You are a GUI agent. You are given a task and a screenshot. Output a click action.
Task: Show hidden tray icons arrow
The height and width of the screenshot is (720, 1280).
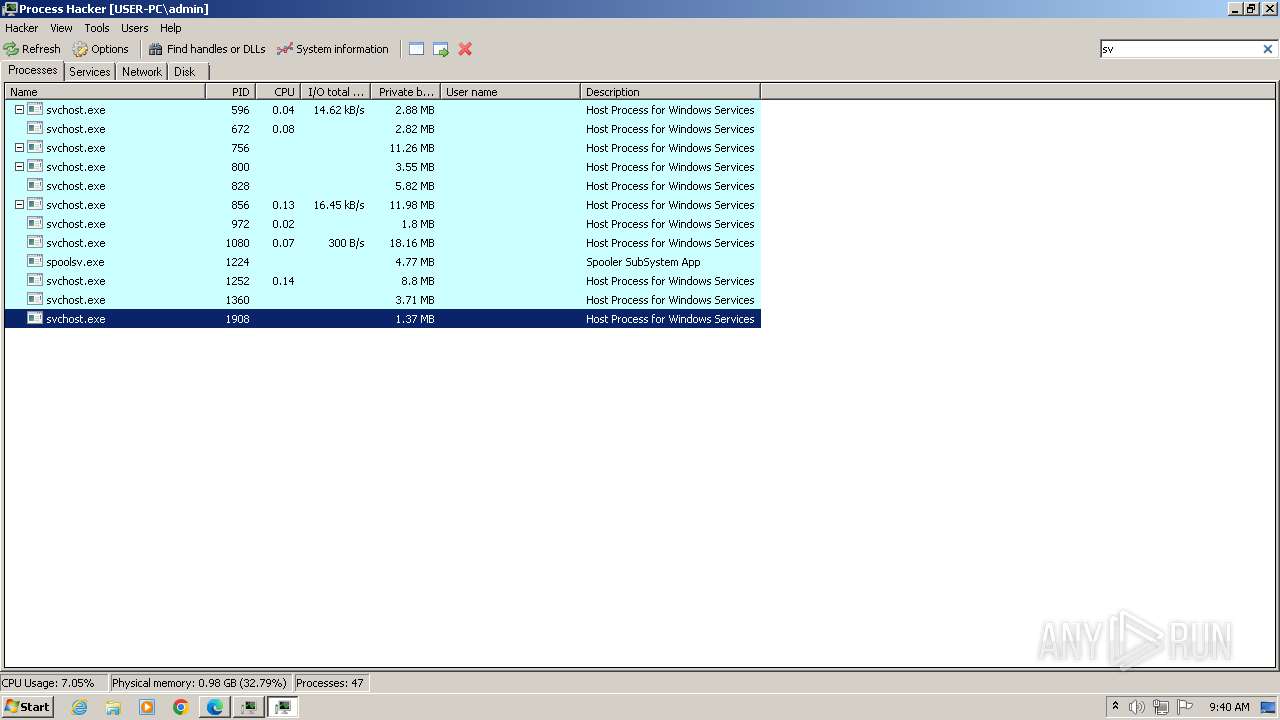[1115, 706]
